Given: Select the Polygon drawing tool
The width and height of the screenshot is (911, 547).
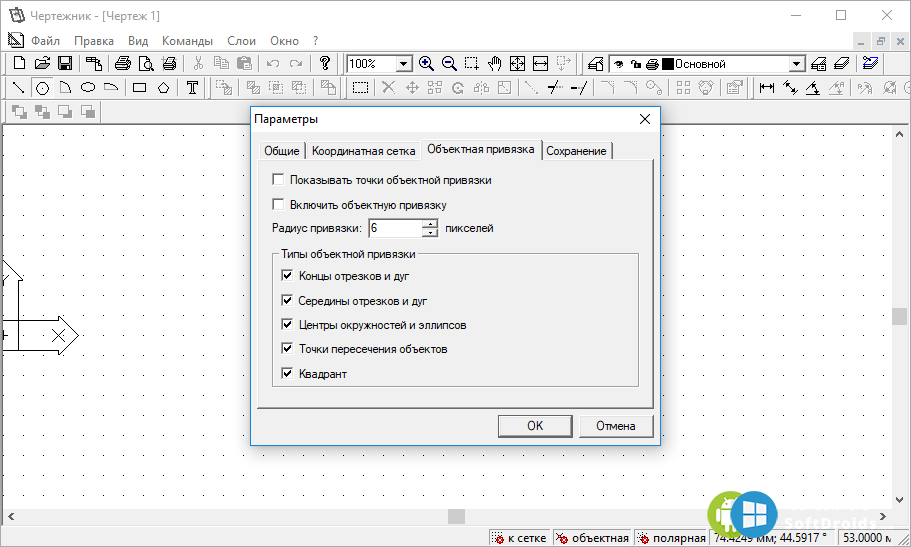Looking at the screenshot, I should 163,88.
